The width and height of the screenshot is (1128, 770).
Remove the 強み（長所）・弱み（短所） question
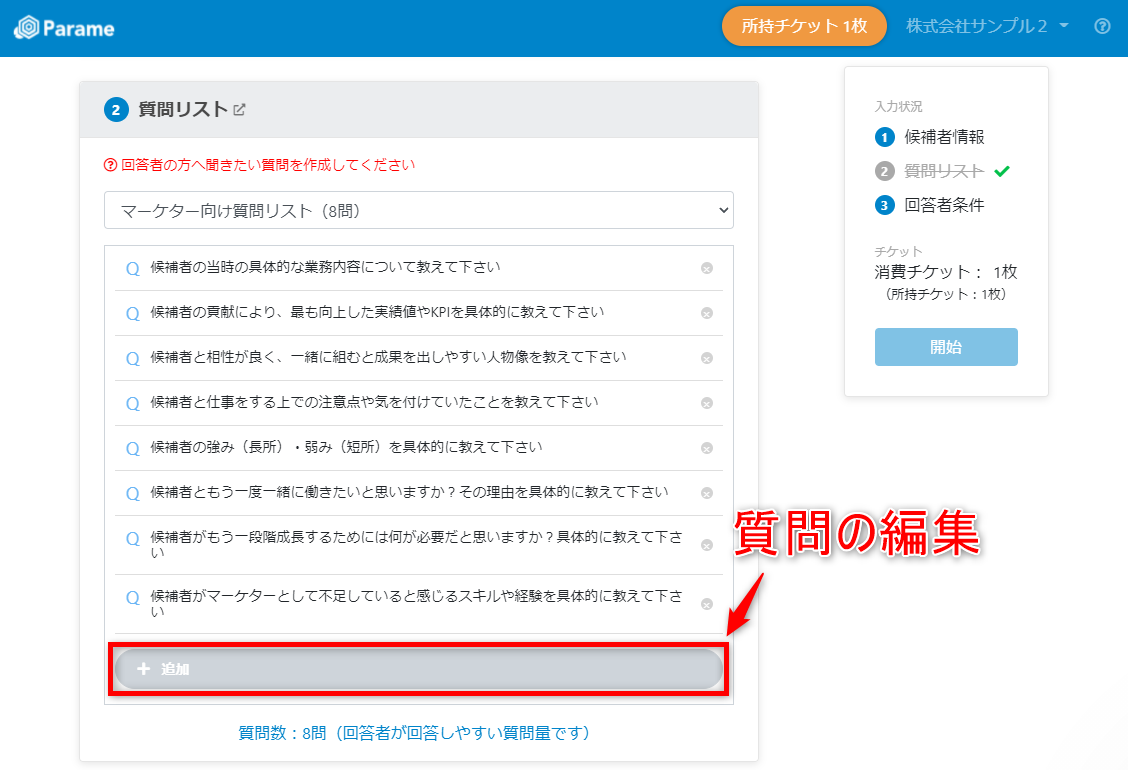[706, 448]
